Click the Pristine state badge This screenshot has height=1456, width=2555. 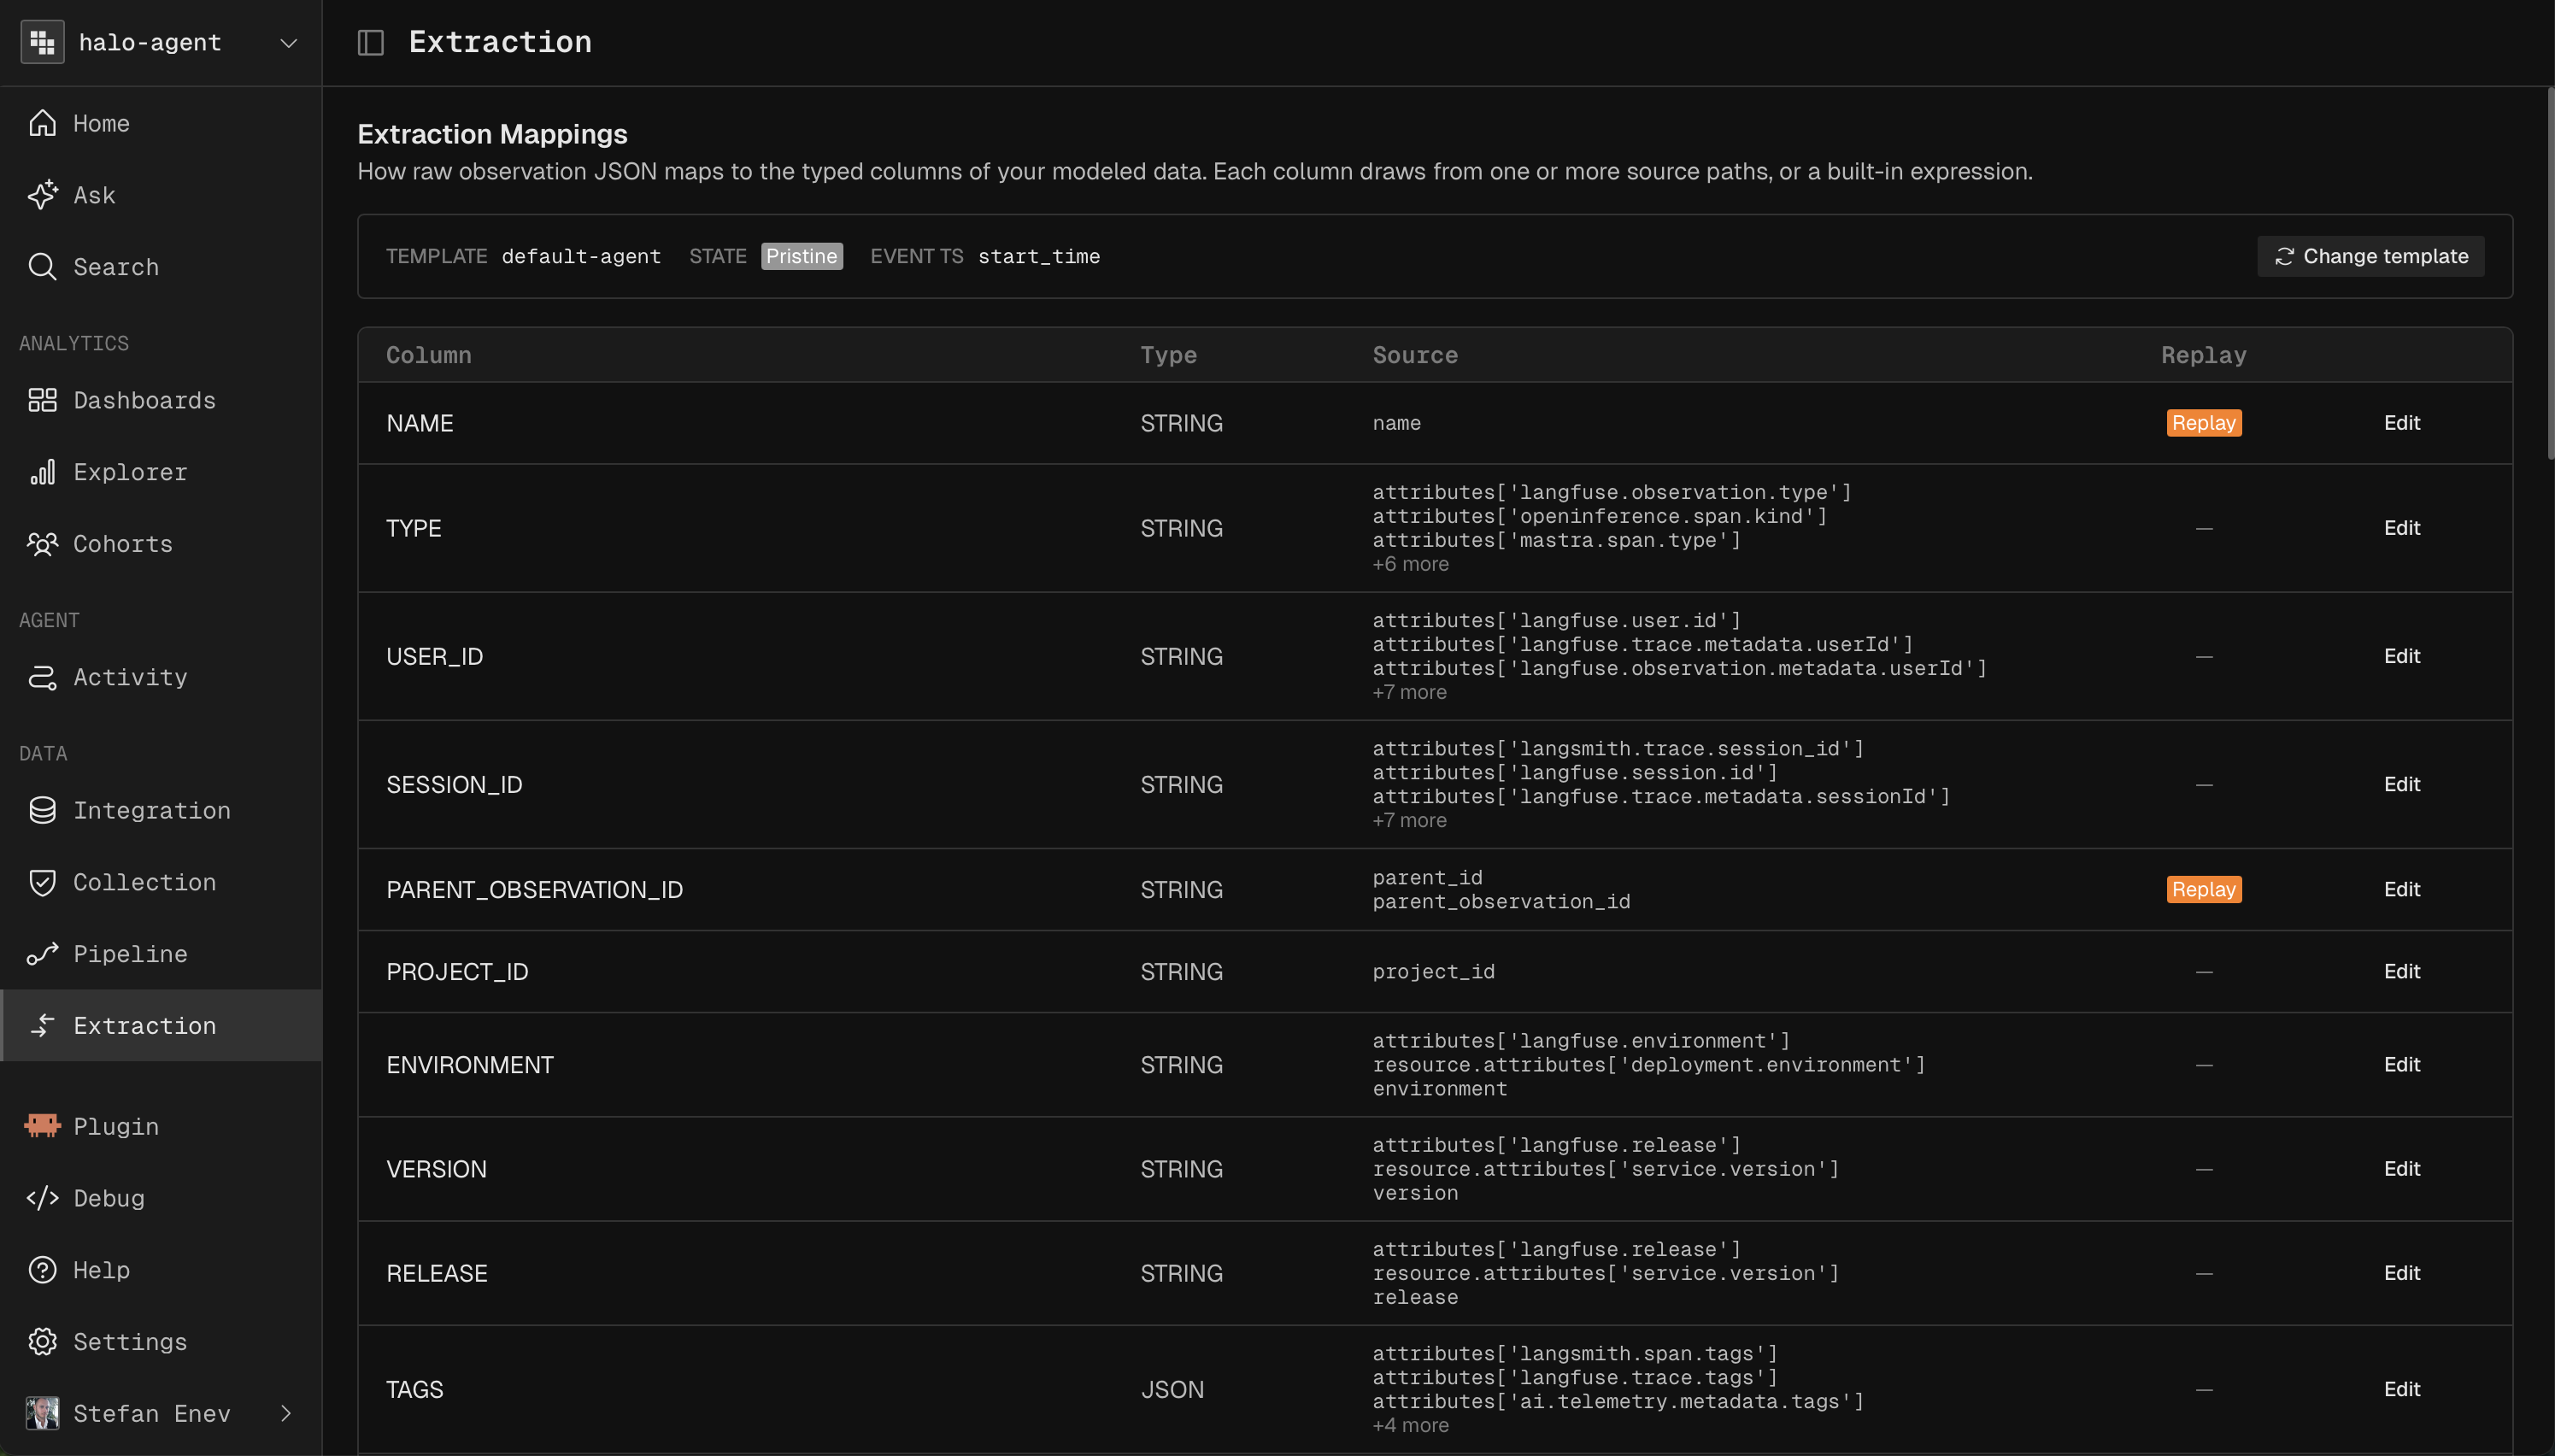click(801, 256)
